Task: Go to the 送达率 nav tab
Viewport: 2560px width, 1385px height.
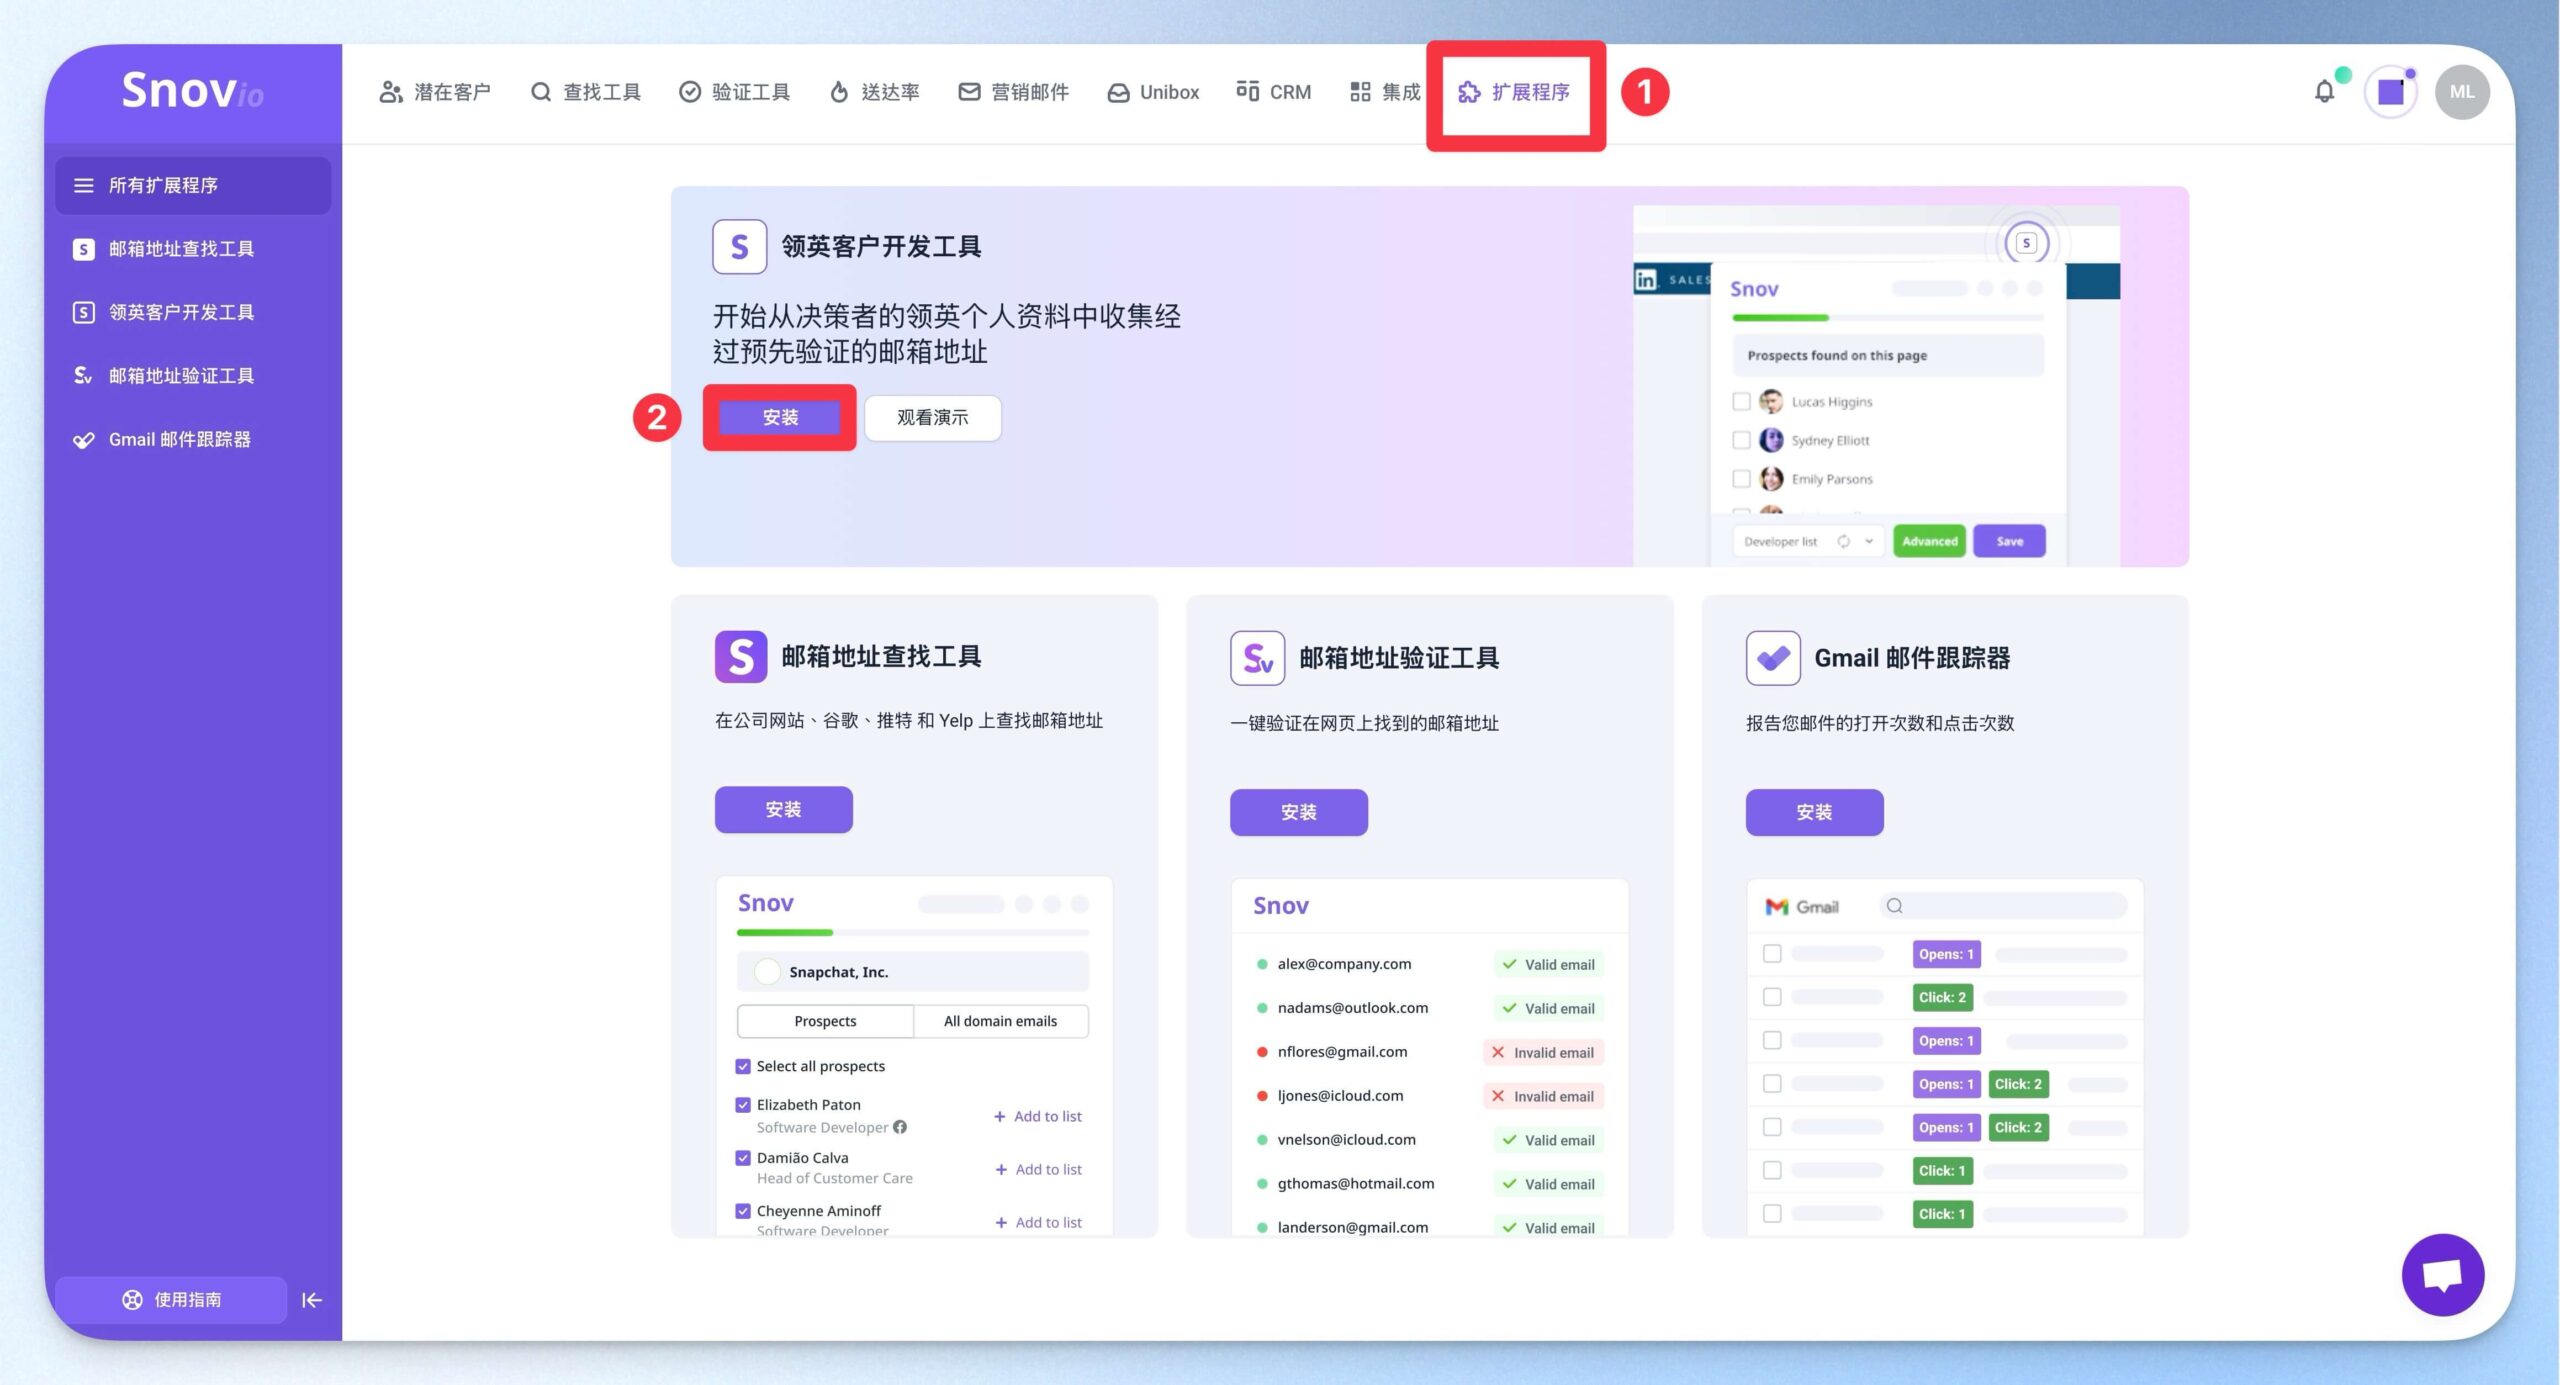Action: tap(874, 92)
